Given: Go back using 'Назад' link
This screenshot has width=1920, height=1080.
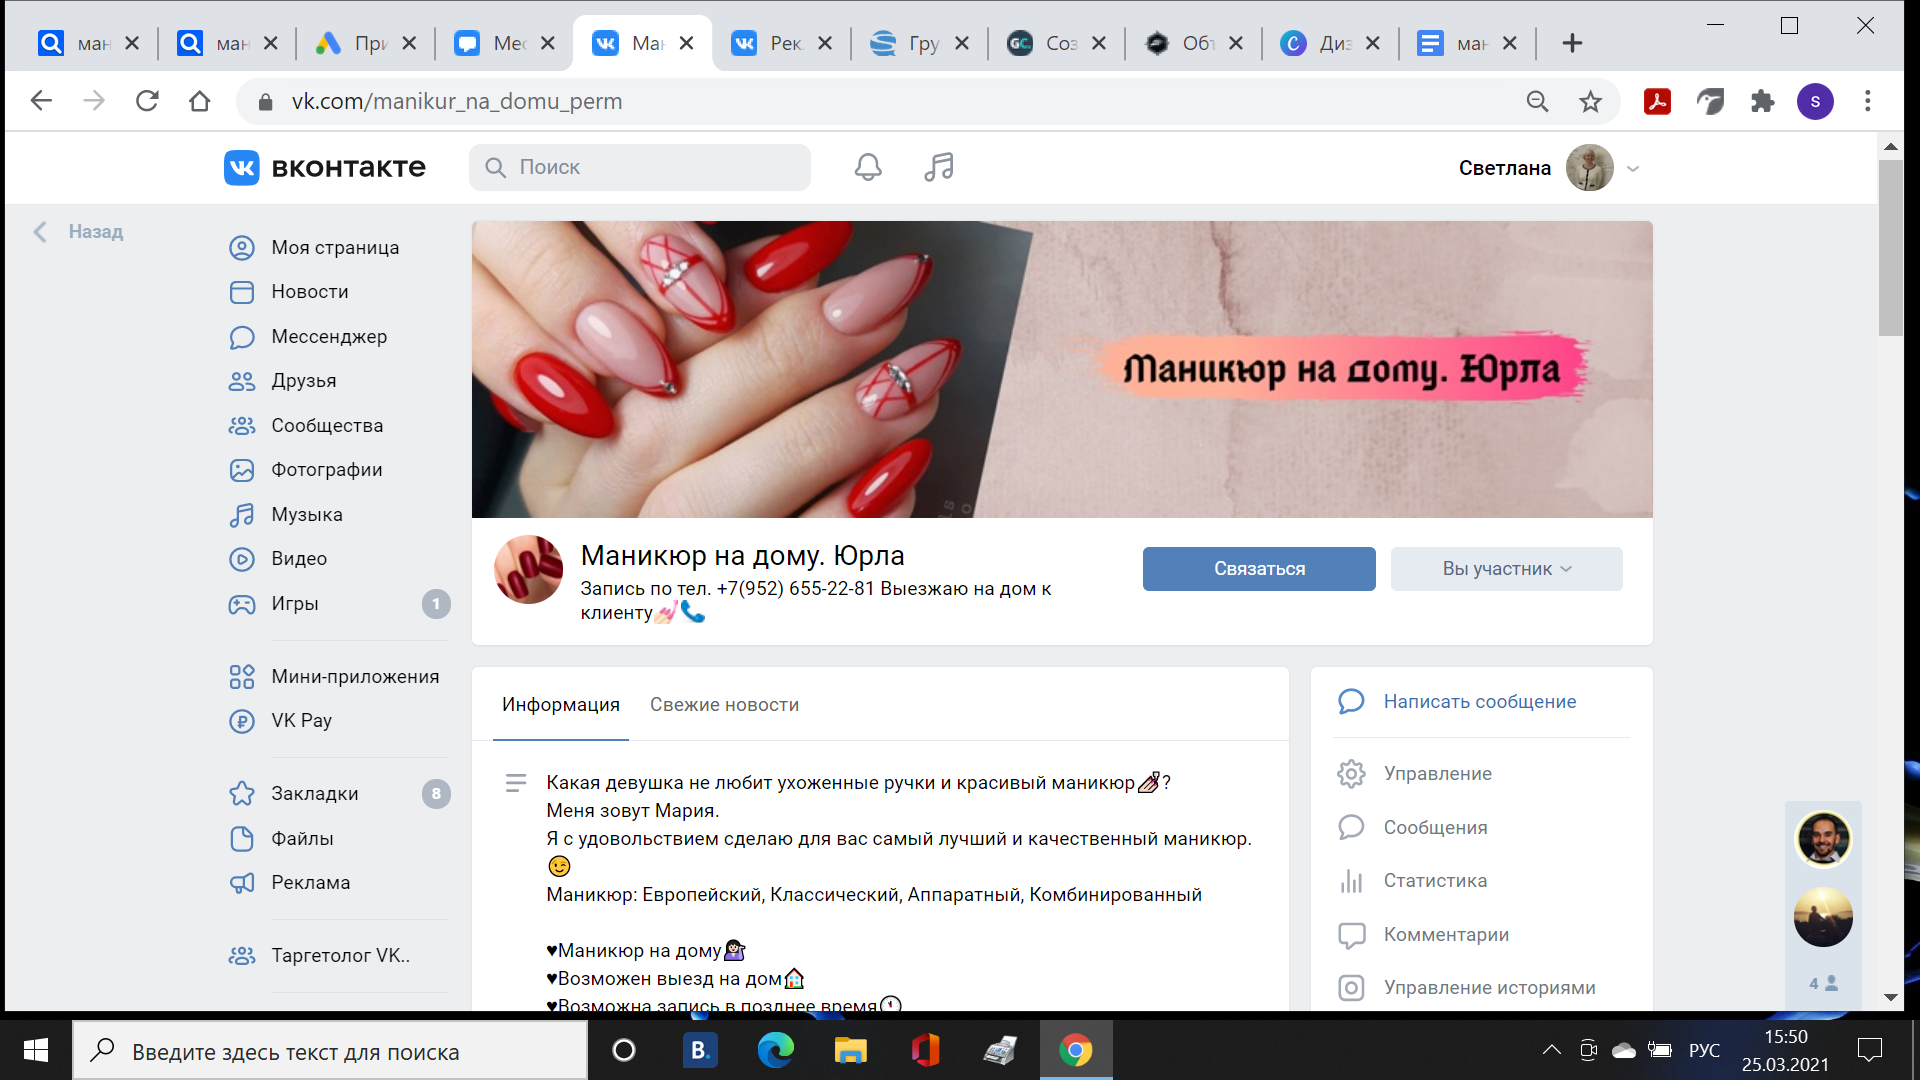Looking at the screenshot, I should pyautogui.click(x=95, y=232).
